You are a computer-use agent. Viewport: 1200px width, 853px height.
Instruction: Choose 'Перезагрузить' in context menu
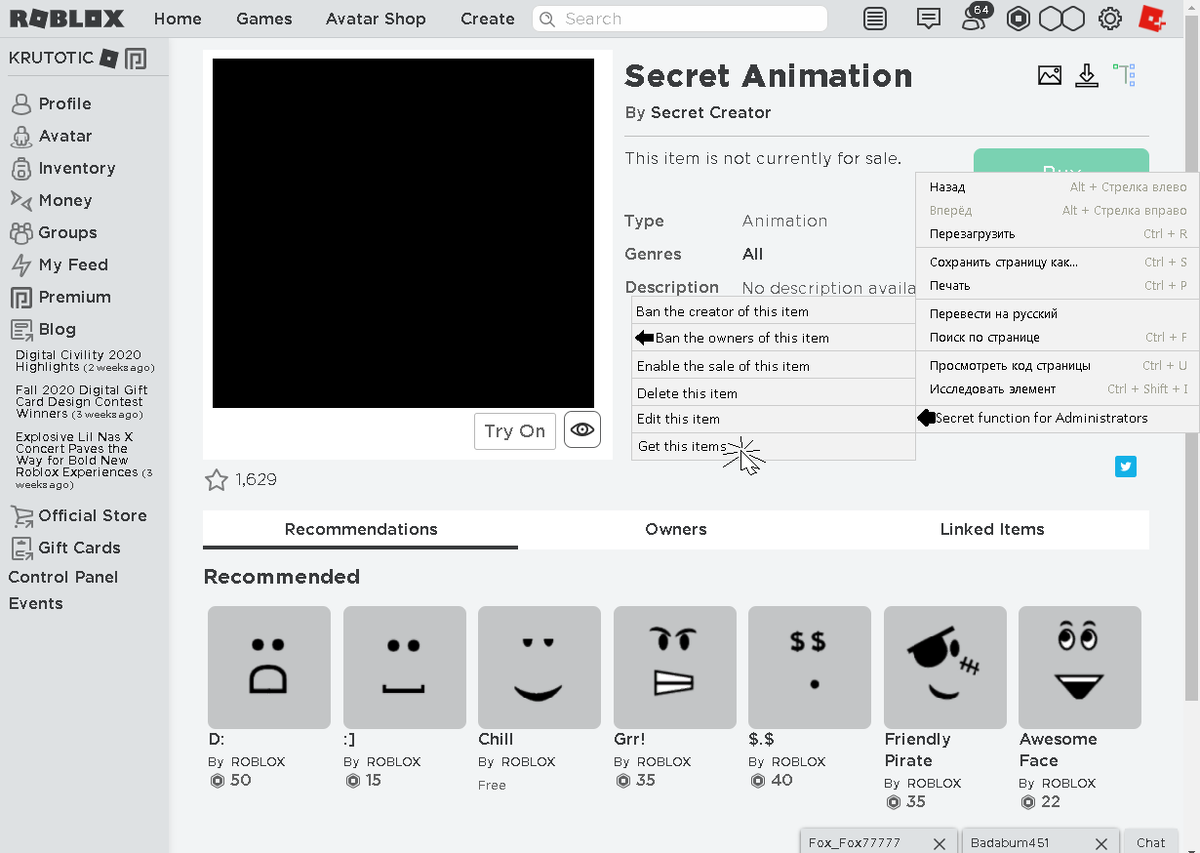pyautogui.click(x=1057, y=234)
